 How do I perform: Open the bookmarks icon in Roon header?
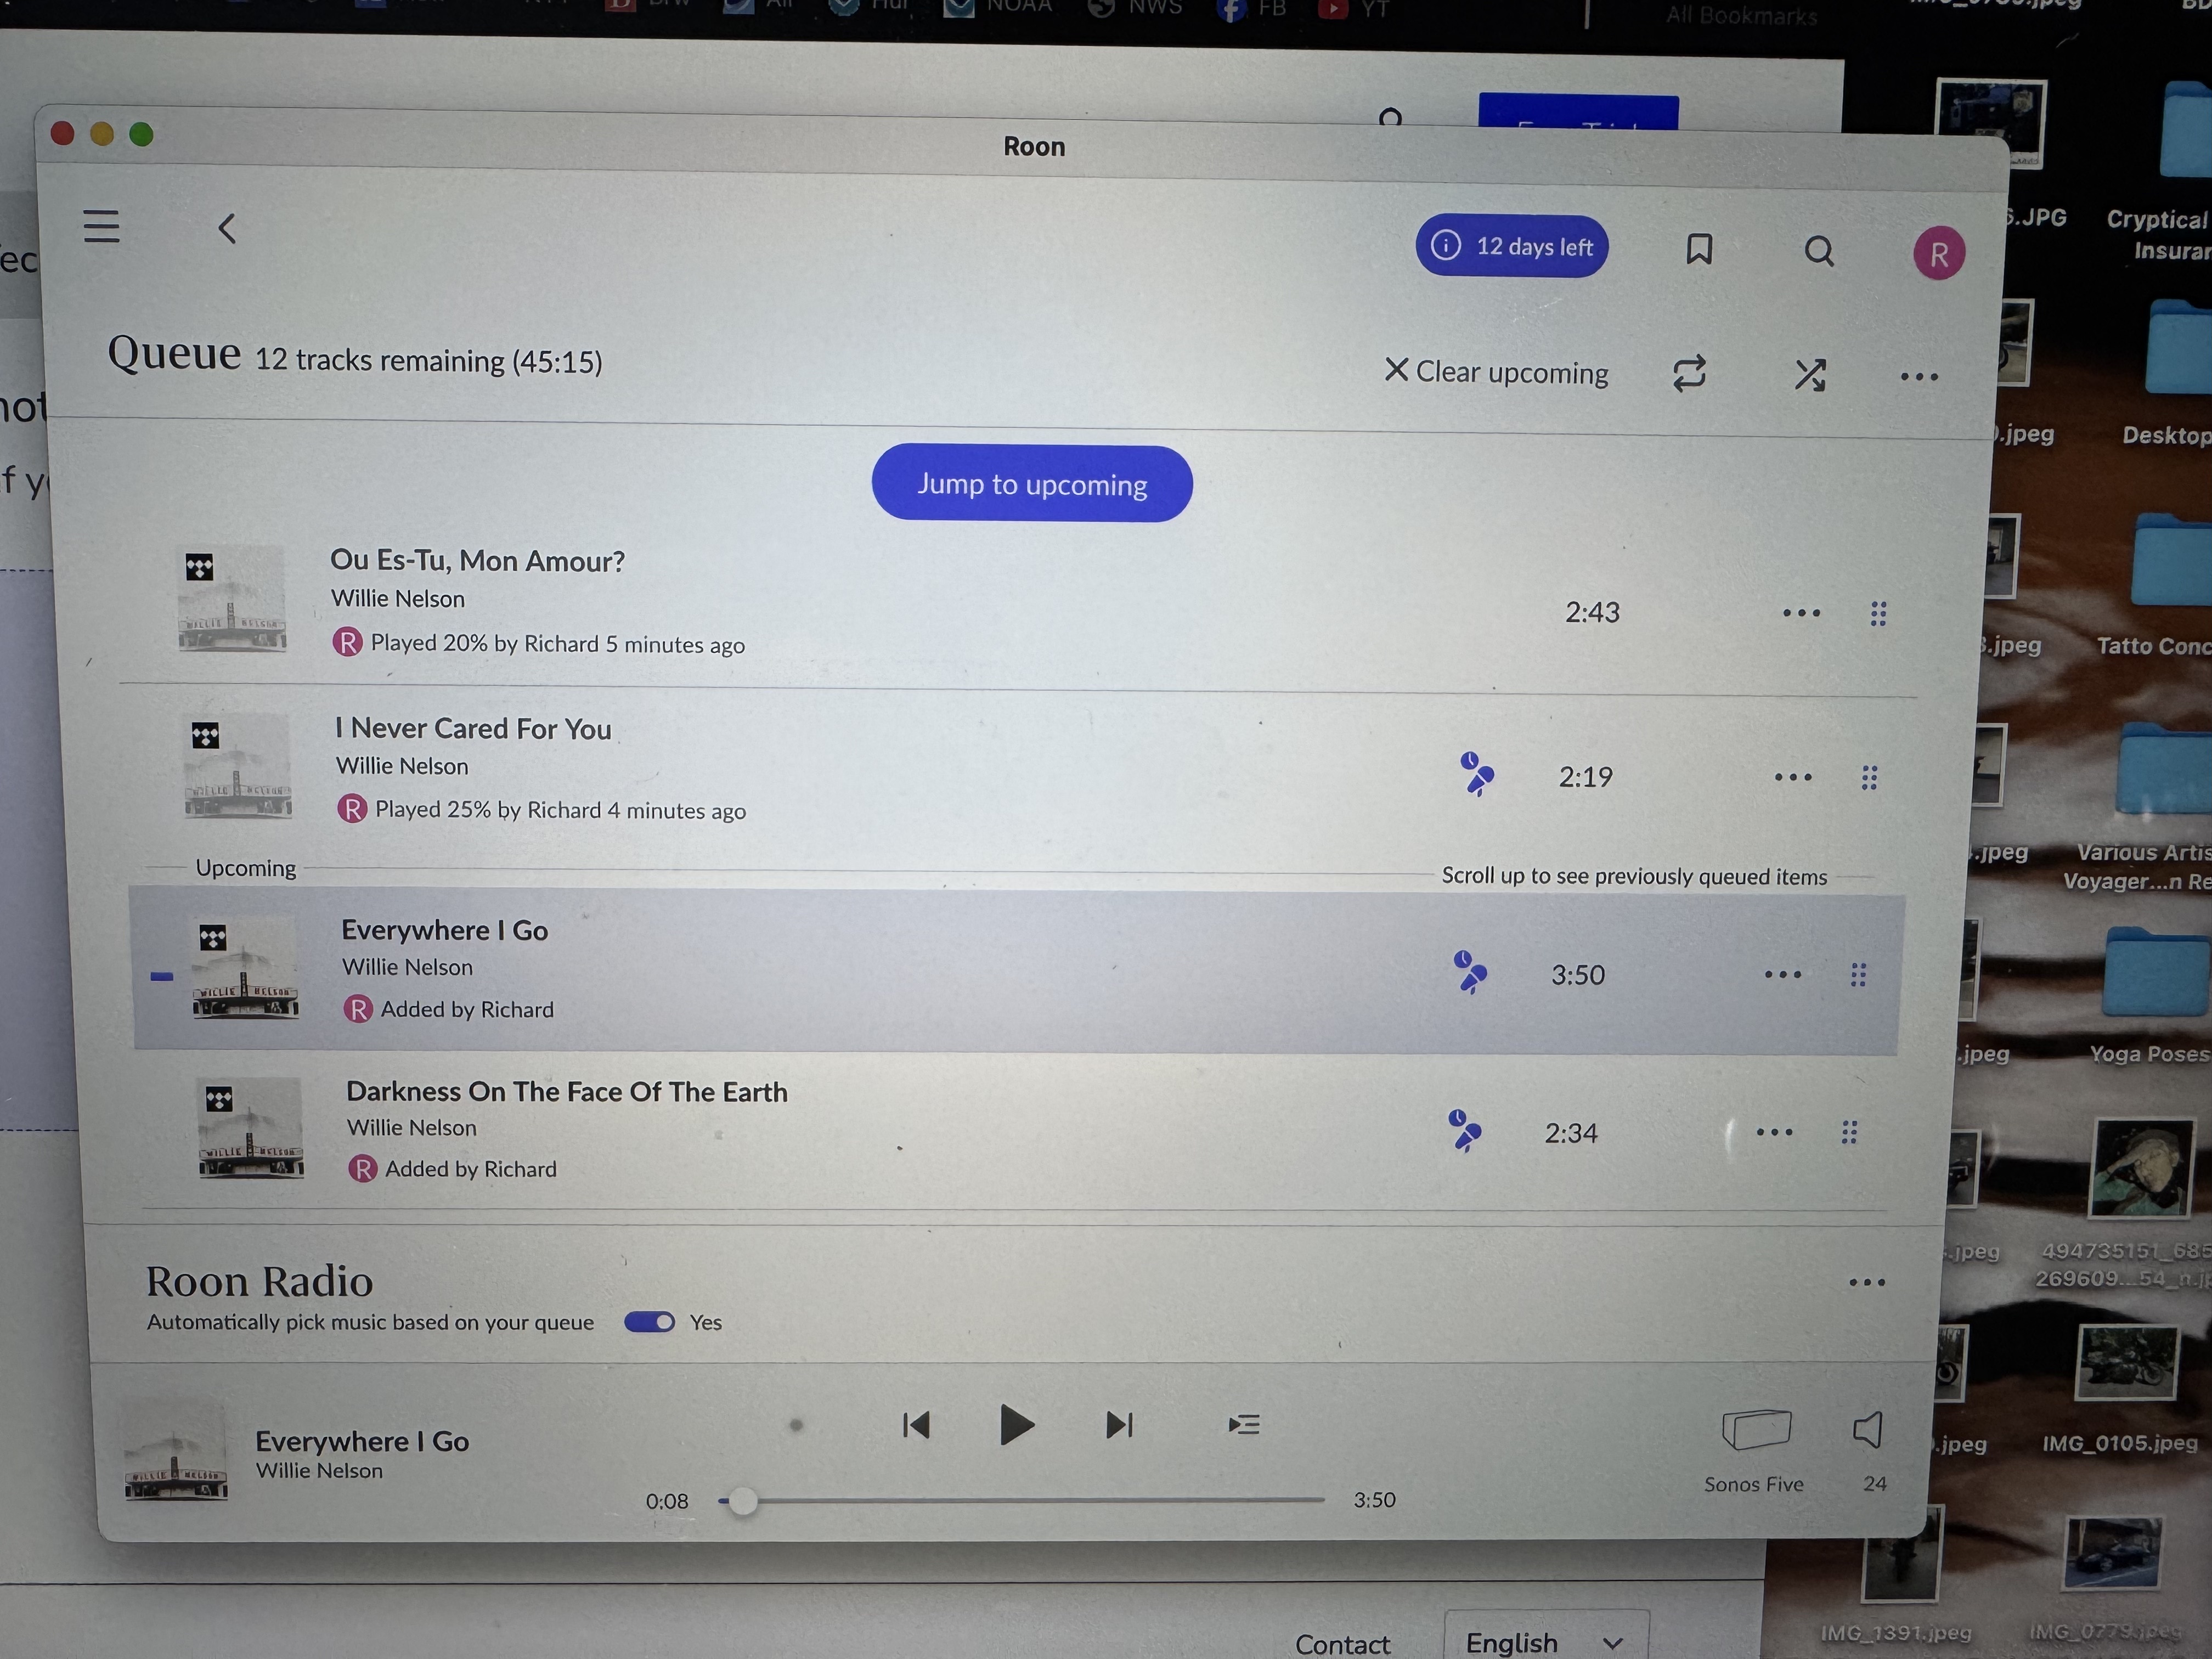pyautogui.click(x=1698, y=249)
